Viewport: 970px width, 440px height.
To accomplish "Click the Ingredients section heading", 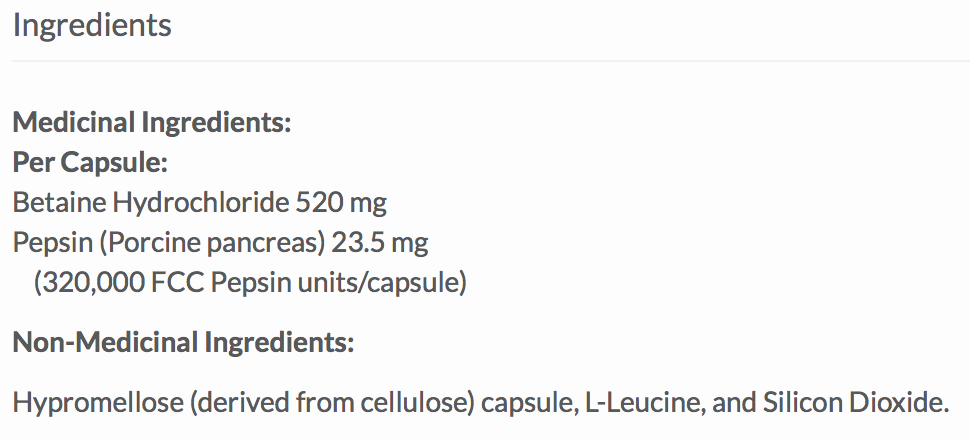I will pyautogui.click(x=92, y=25).
